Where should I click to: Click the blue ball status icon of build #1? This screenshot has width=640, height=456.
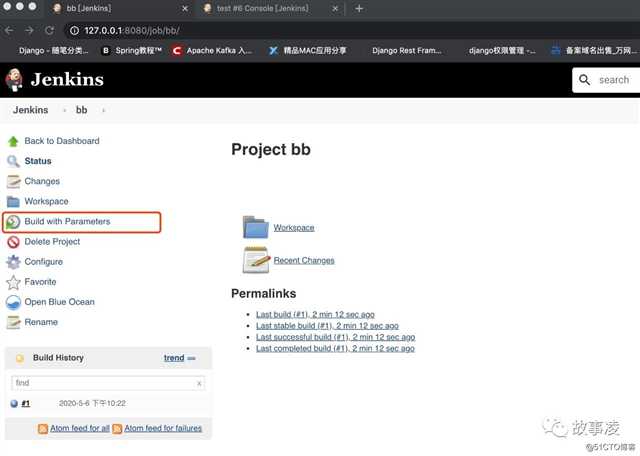(x=14, y=404)
